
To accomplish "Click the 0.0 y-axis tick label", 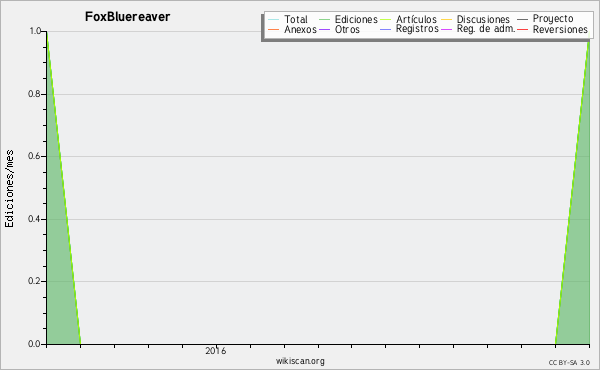I will (34, 344).
